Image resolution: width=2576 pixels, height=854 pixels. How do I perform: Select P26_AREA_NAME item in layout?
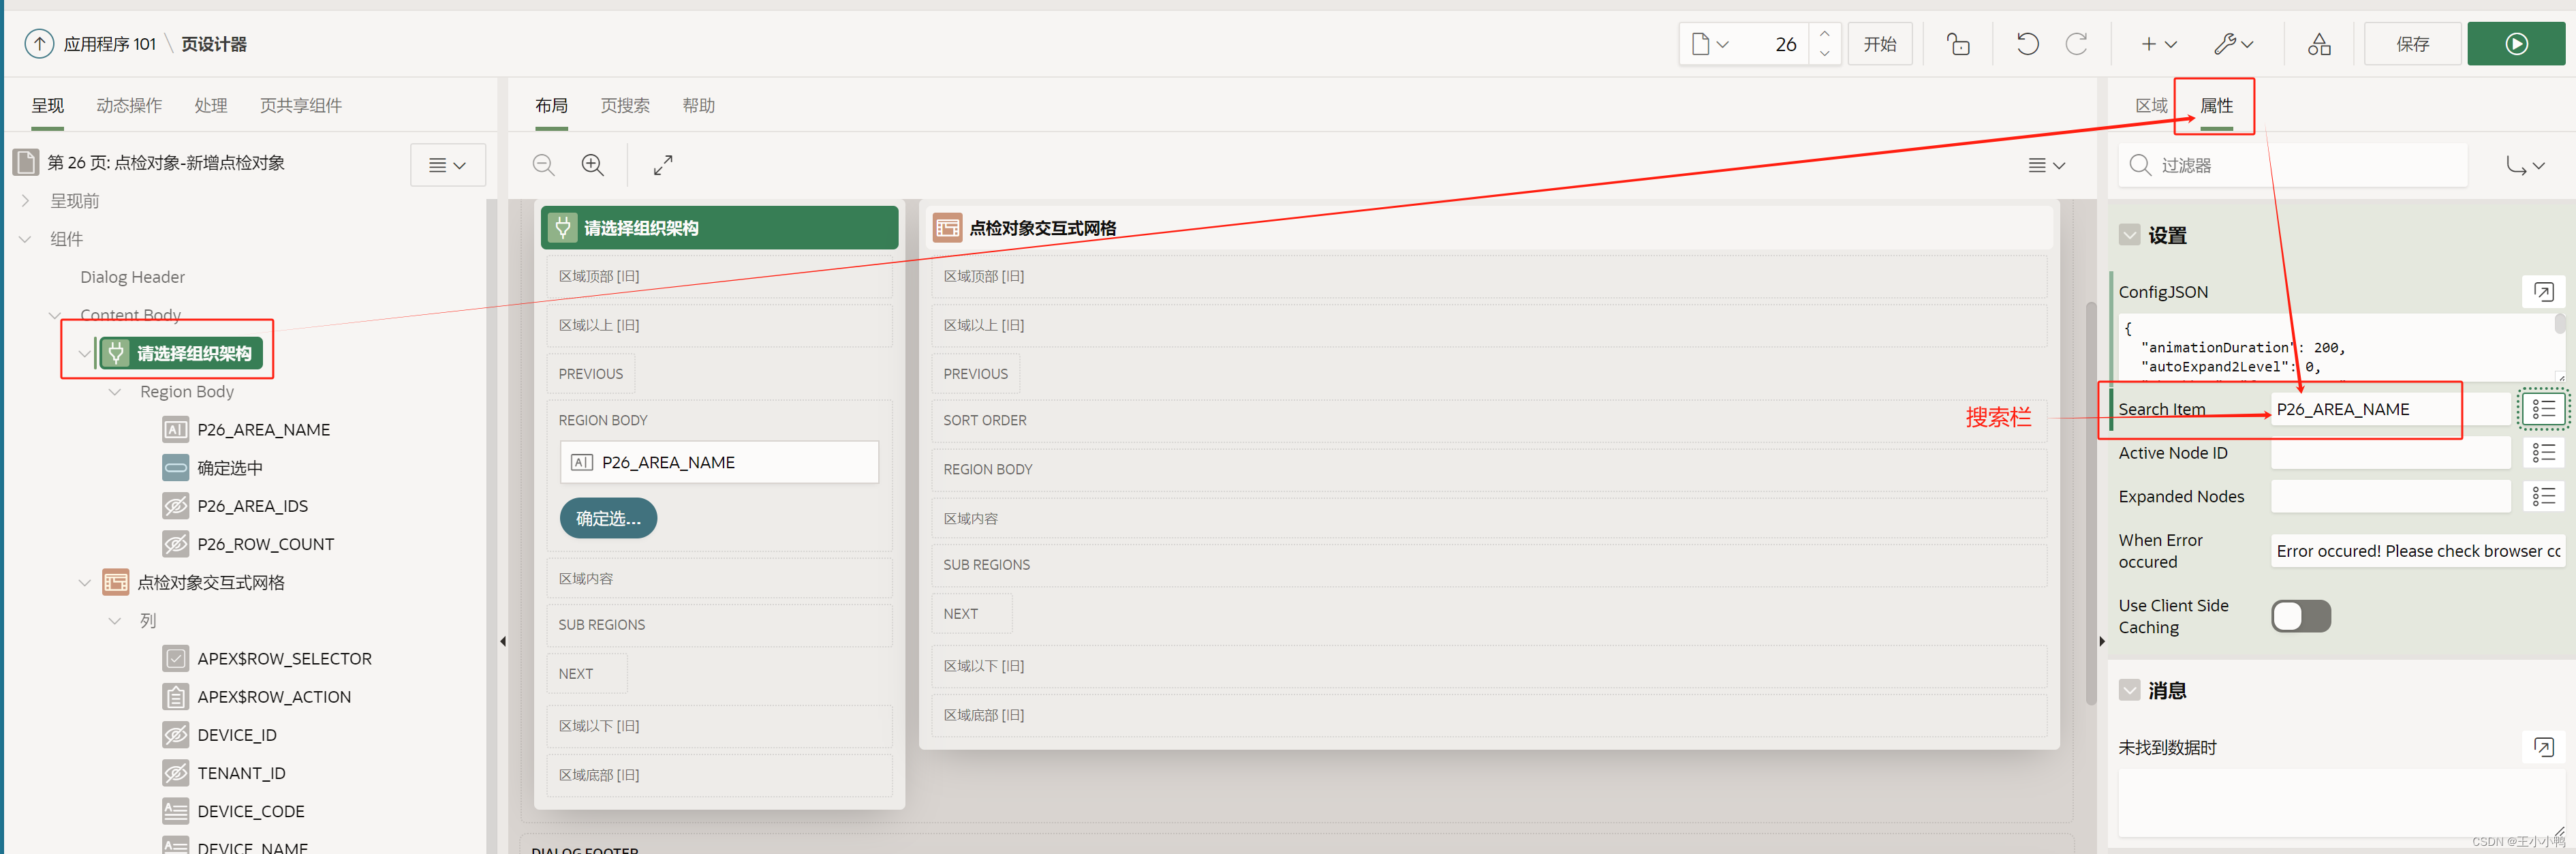[719, 462]
